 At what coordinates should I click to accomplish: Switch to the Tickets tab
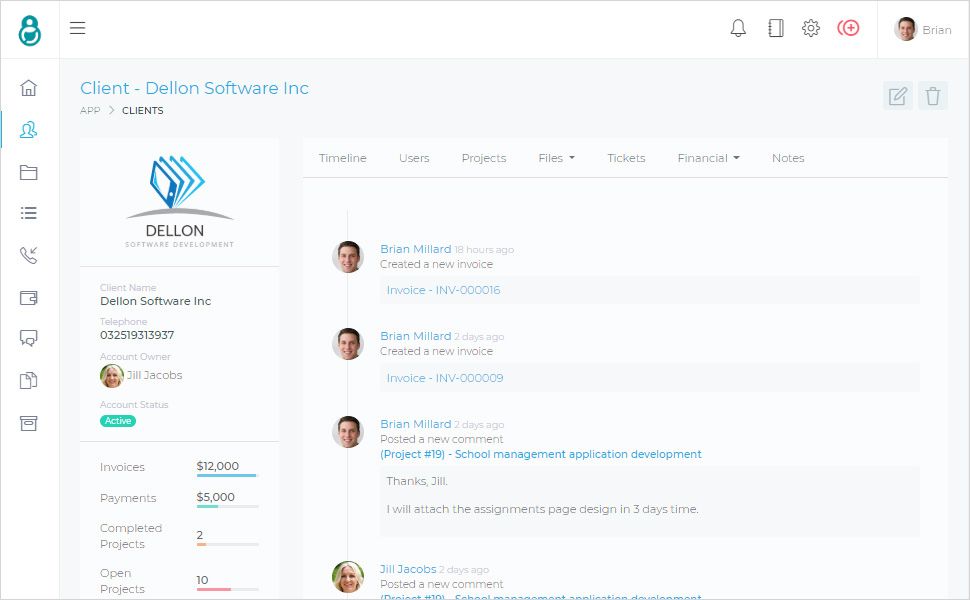point(626,158)
